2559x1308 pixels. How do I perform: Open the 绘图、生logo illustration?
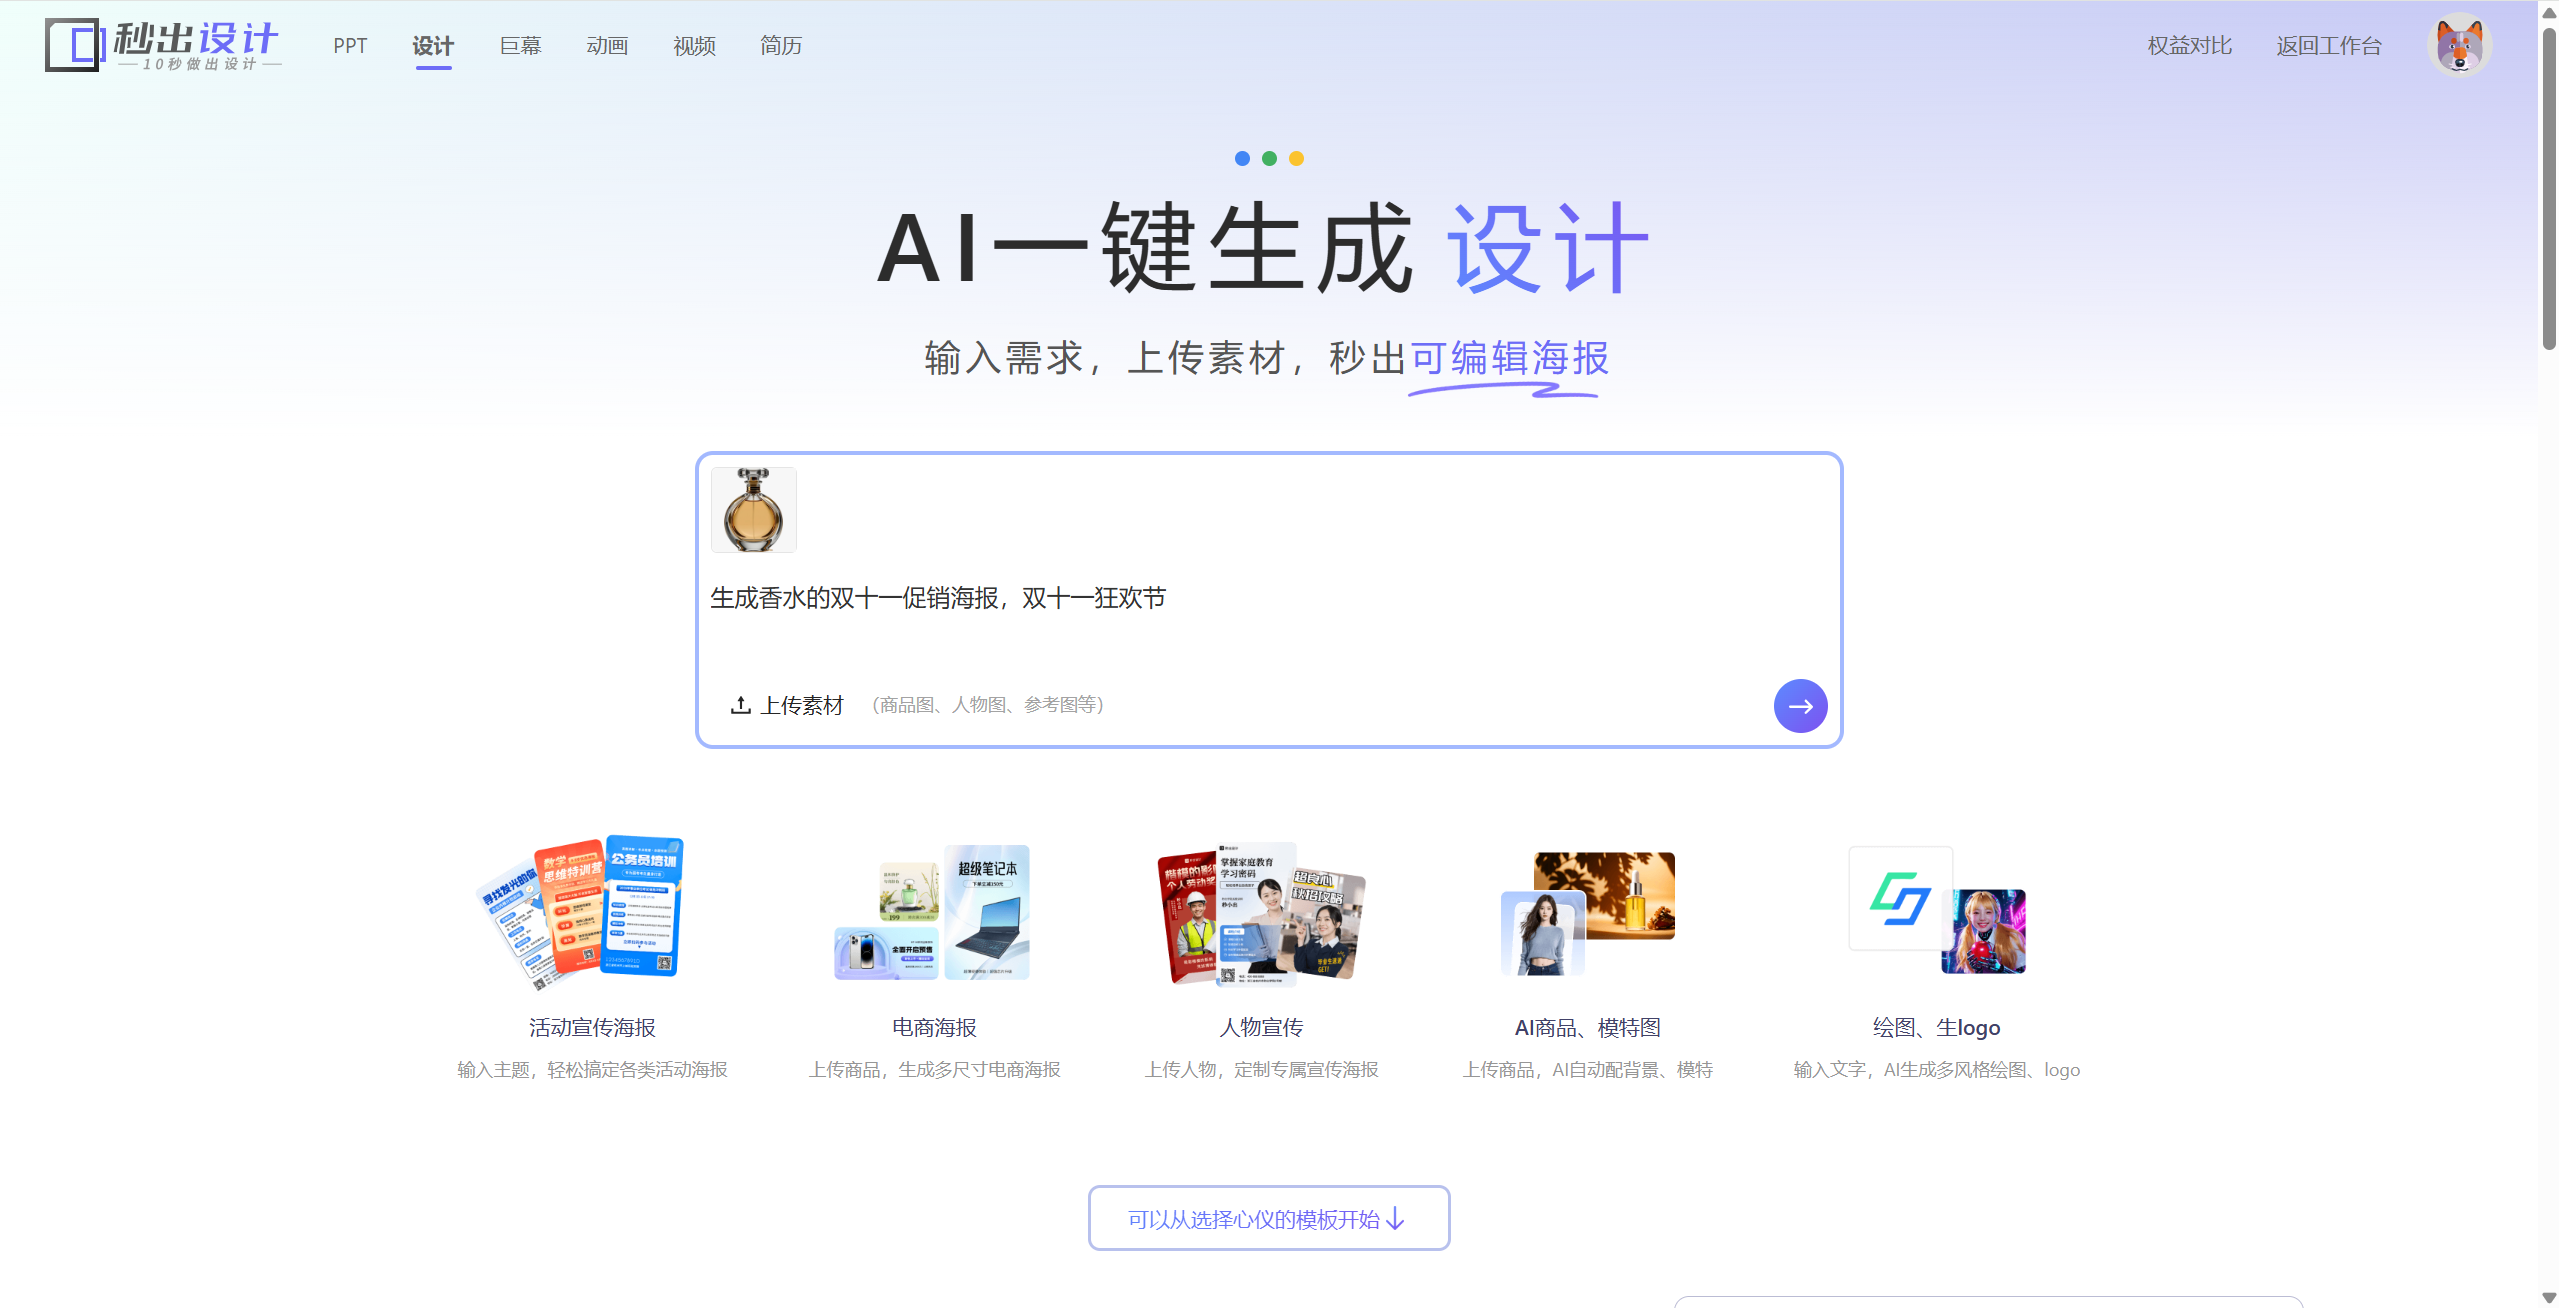[x=1937, y=910]
